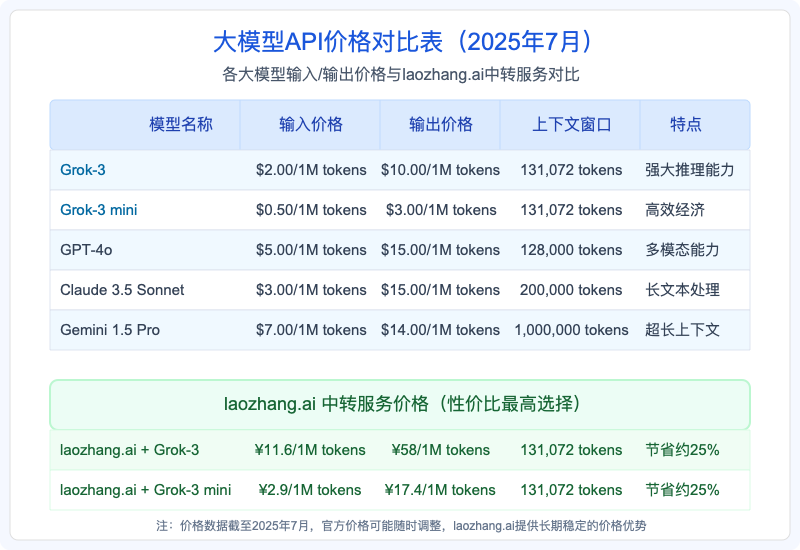This screenshot has height=550, width=800.
Task: Click the GPT-4o model name cell
Action: 86,249
